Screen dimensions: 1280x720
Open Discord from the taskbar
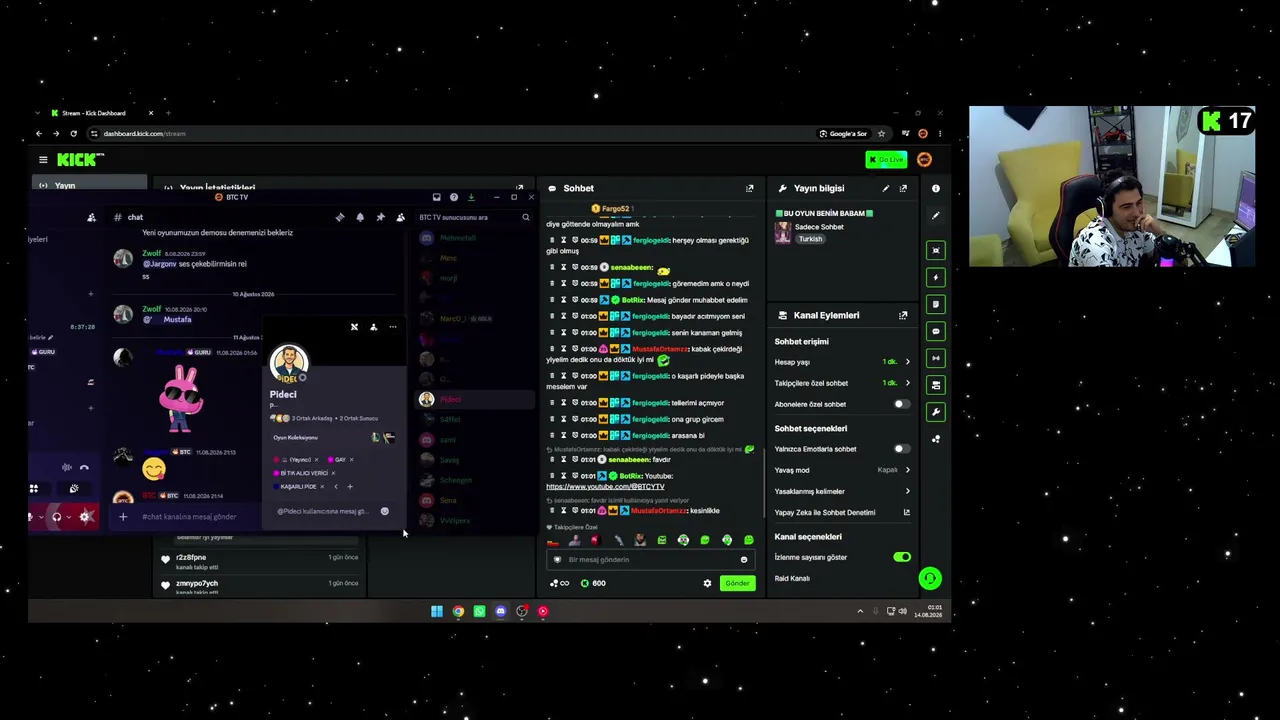[500, 611]
